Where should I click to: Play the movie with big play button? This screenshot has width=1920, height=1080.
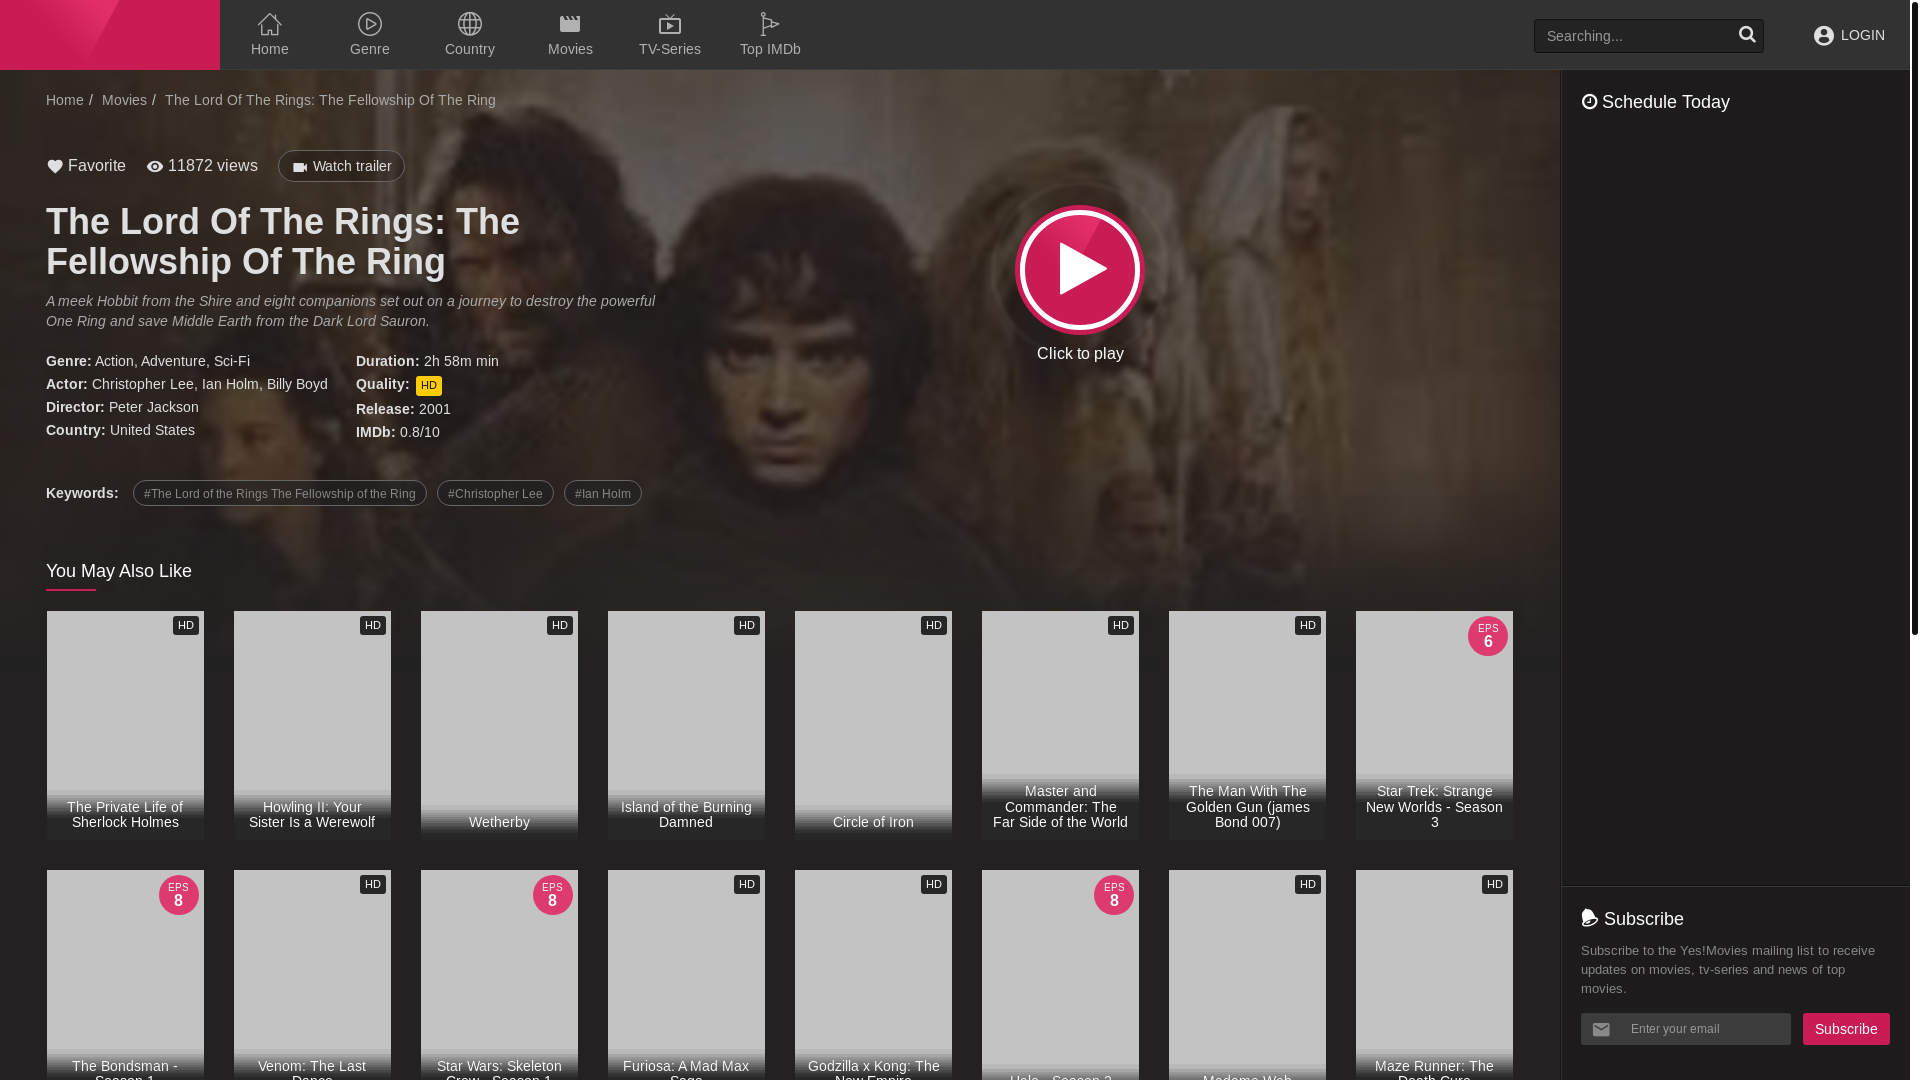coord(1080,269)
